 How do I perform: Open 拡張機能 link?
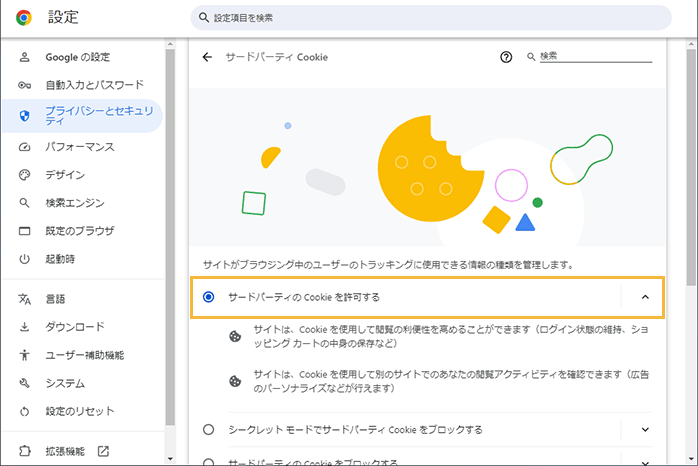click(x=65, y=451)
